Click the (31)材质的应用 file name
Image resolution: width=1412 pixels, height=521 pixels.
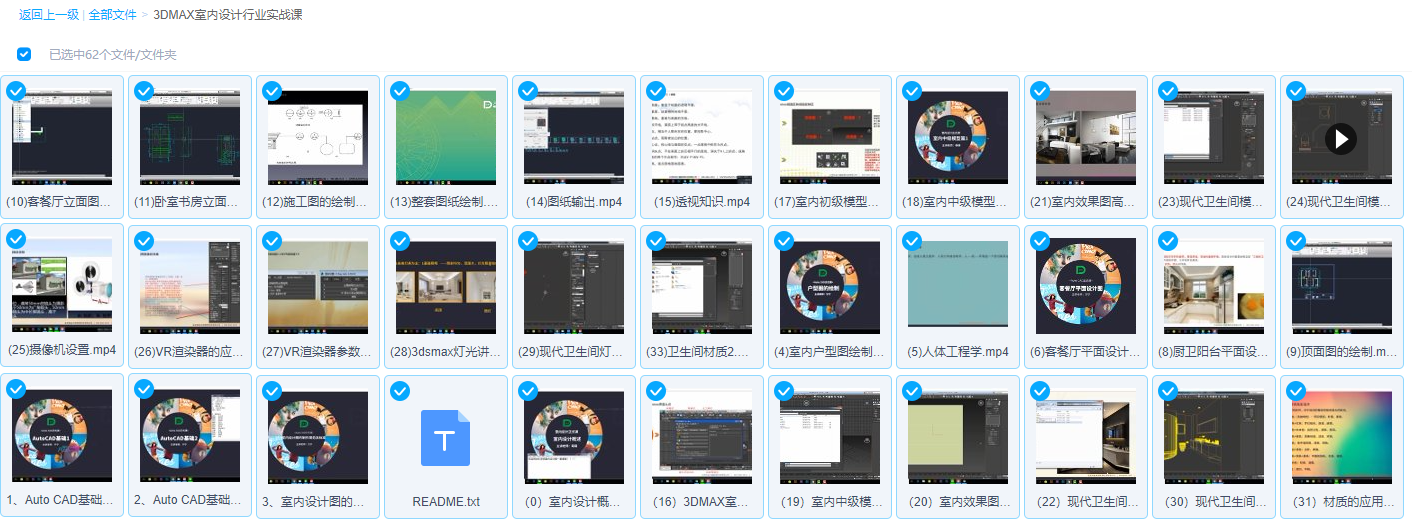[x=1341, y=501]
